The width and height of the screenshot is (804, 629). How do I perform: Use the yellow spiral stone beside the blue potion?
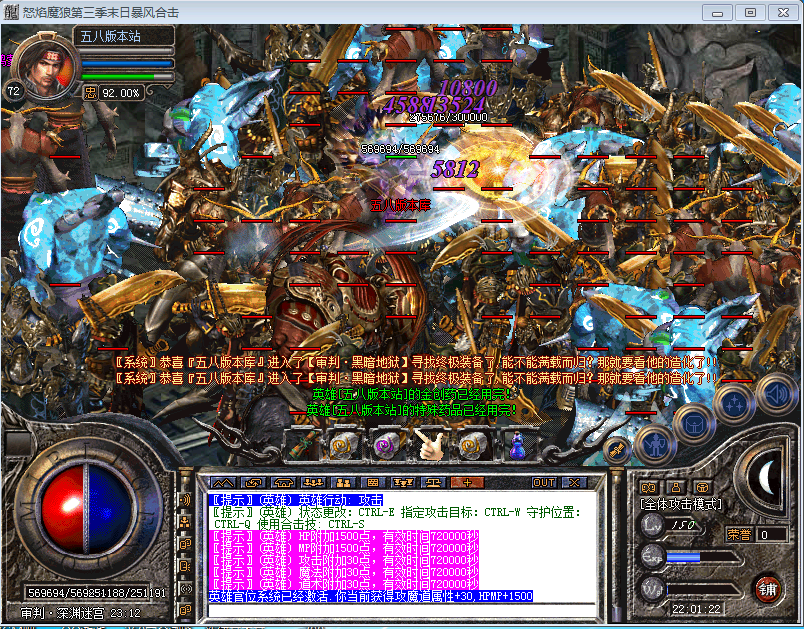tap(473, 444)
